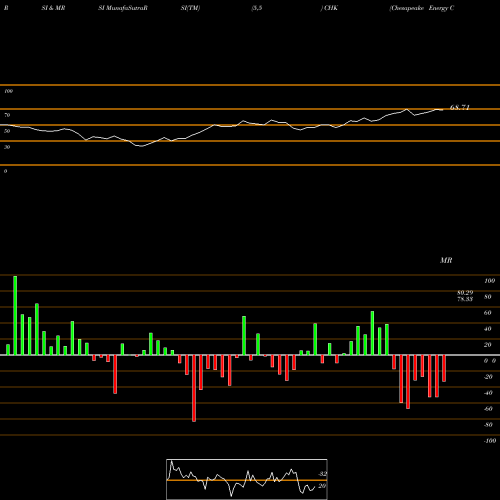Click the 80.29 value in MR panel
This screenshot has height=500, width=500.
[x=465, y=293]
